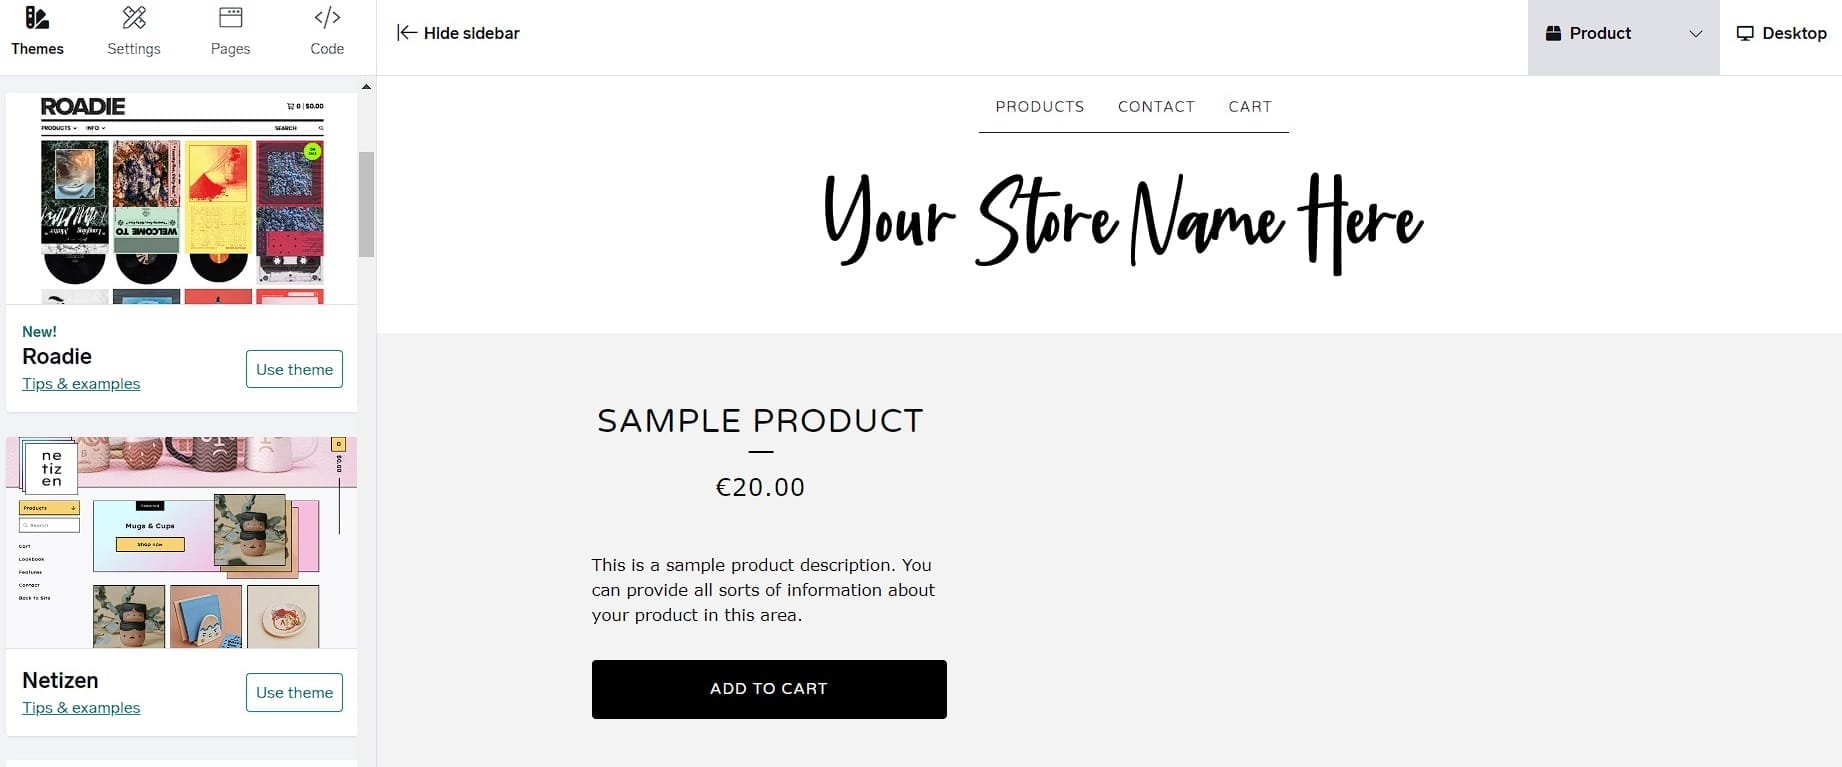Switch to the CONTACT tab
The width and height of the screenshot is (1842, 767).
click(1156, 106)
